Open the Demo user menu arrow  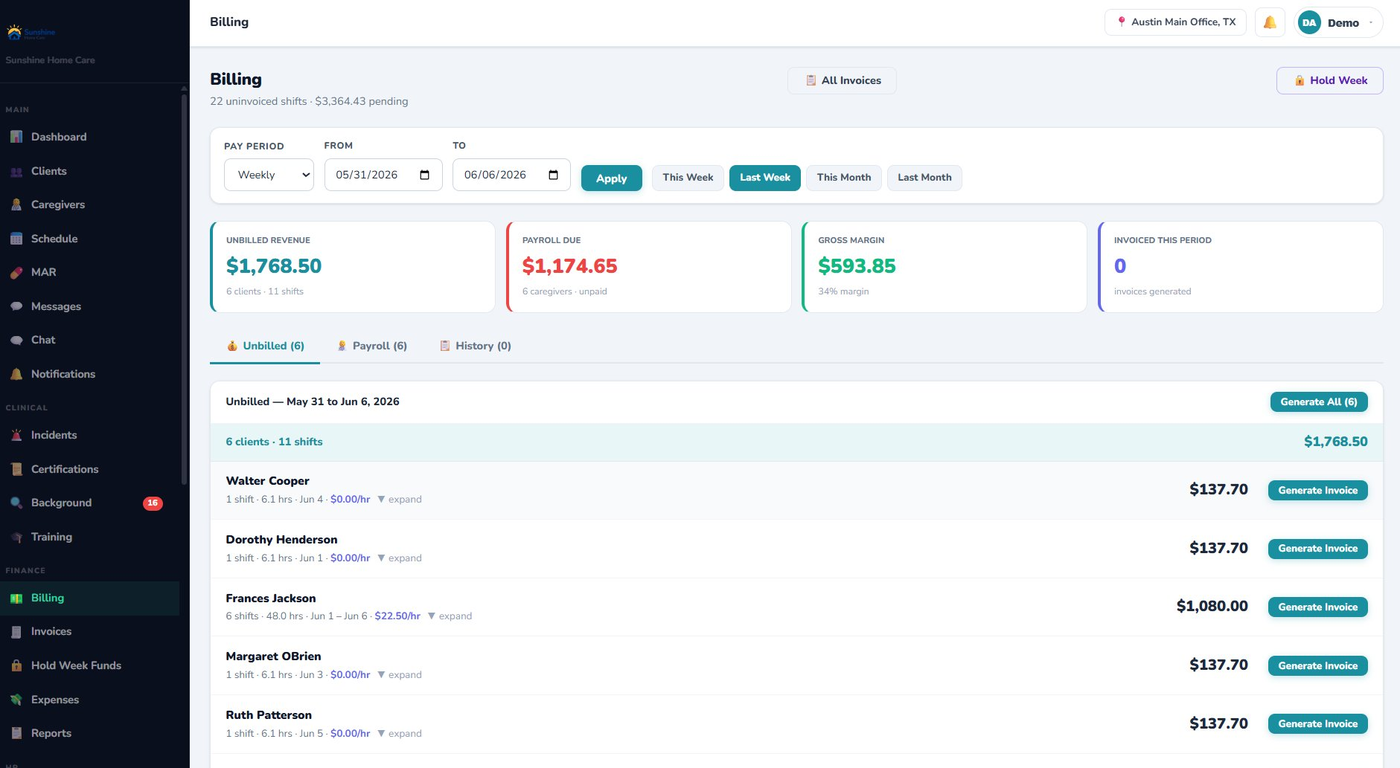[1370, 22]
